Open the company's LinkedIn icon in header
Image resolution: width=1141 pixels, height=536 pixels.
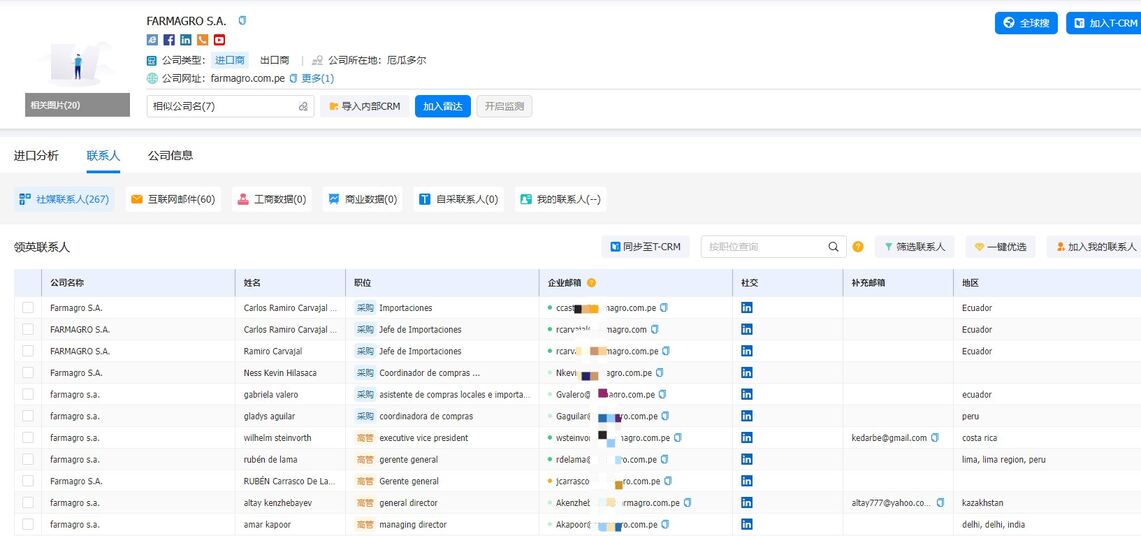coord(186,40)
